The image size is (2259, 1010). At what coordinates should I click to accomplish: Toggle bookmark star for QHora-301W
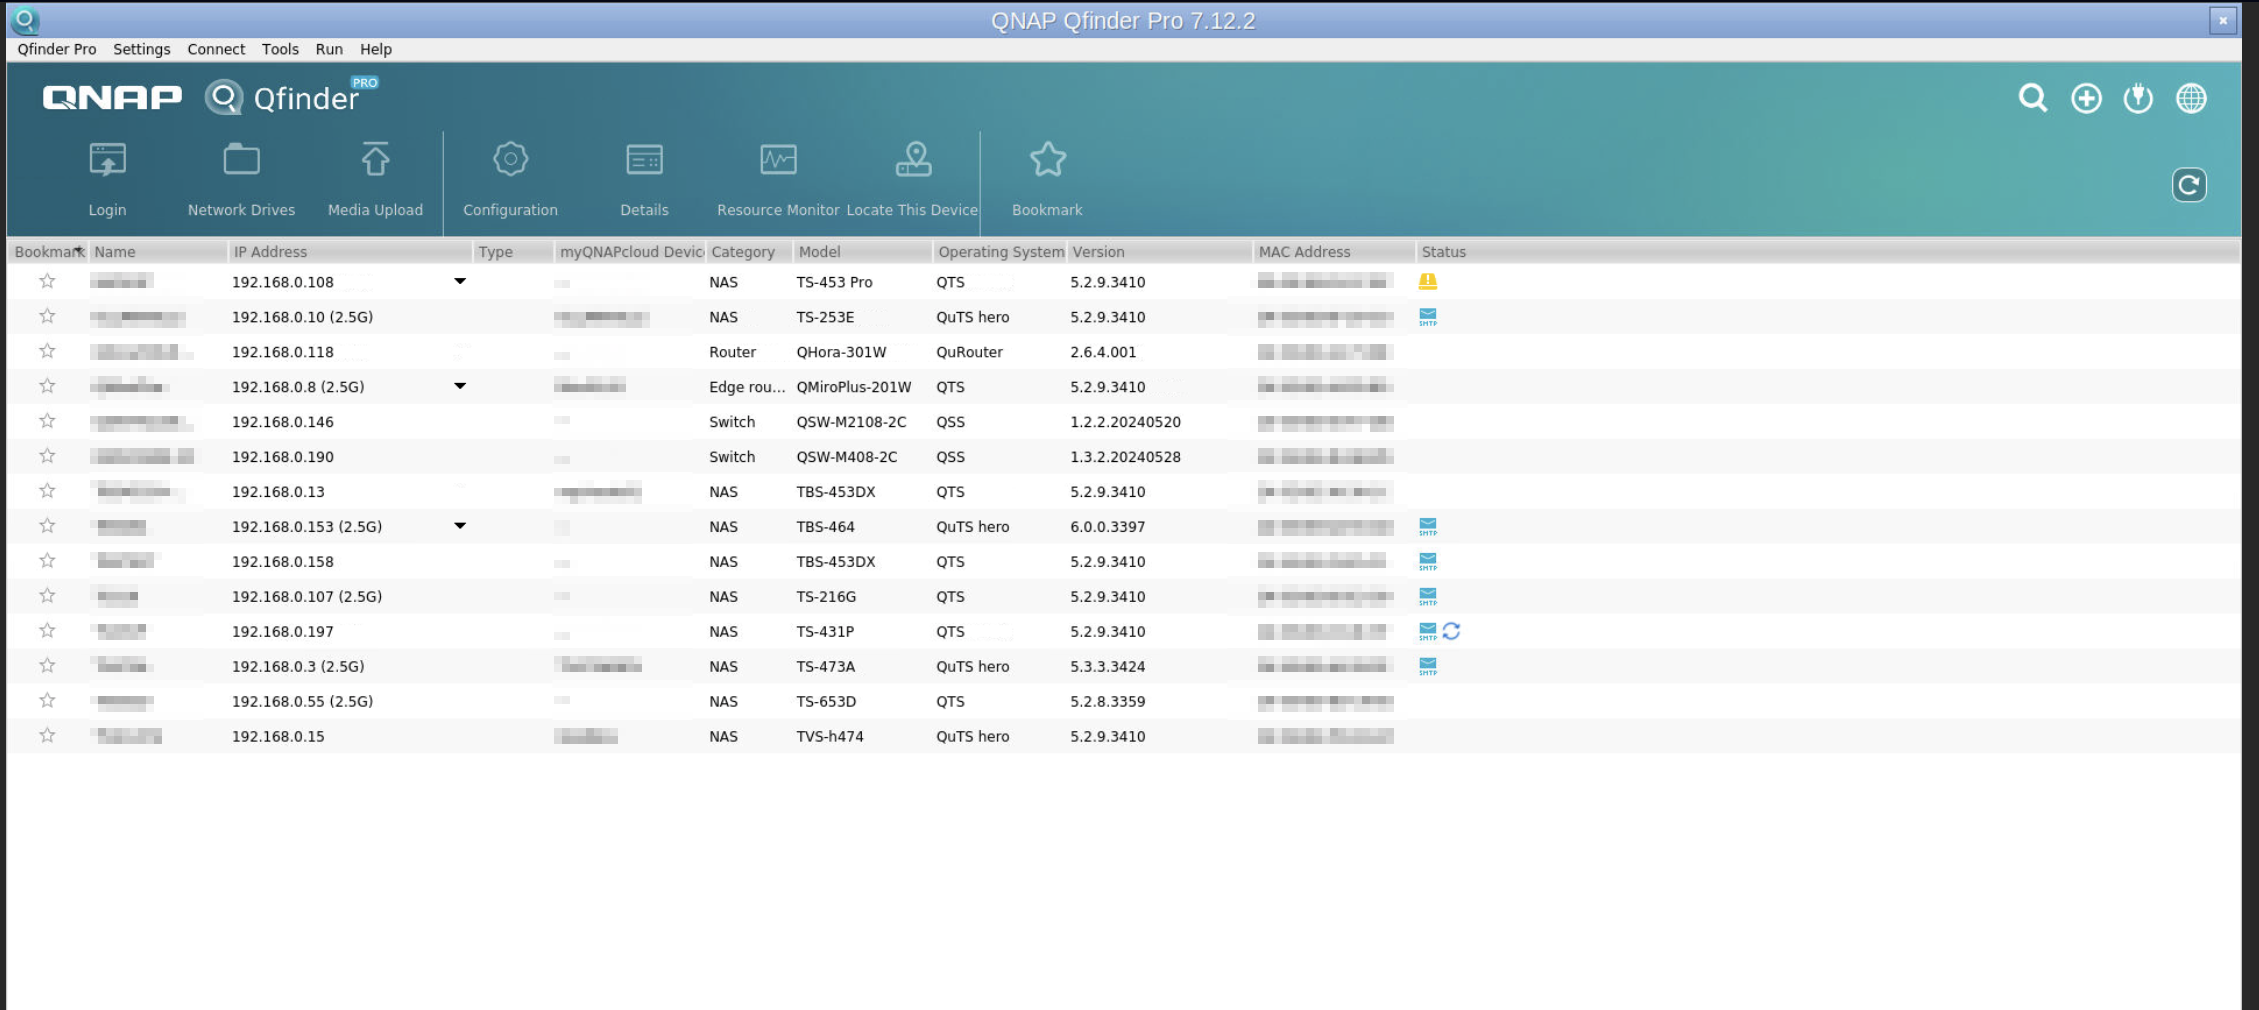point(47,351)
